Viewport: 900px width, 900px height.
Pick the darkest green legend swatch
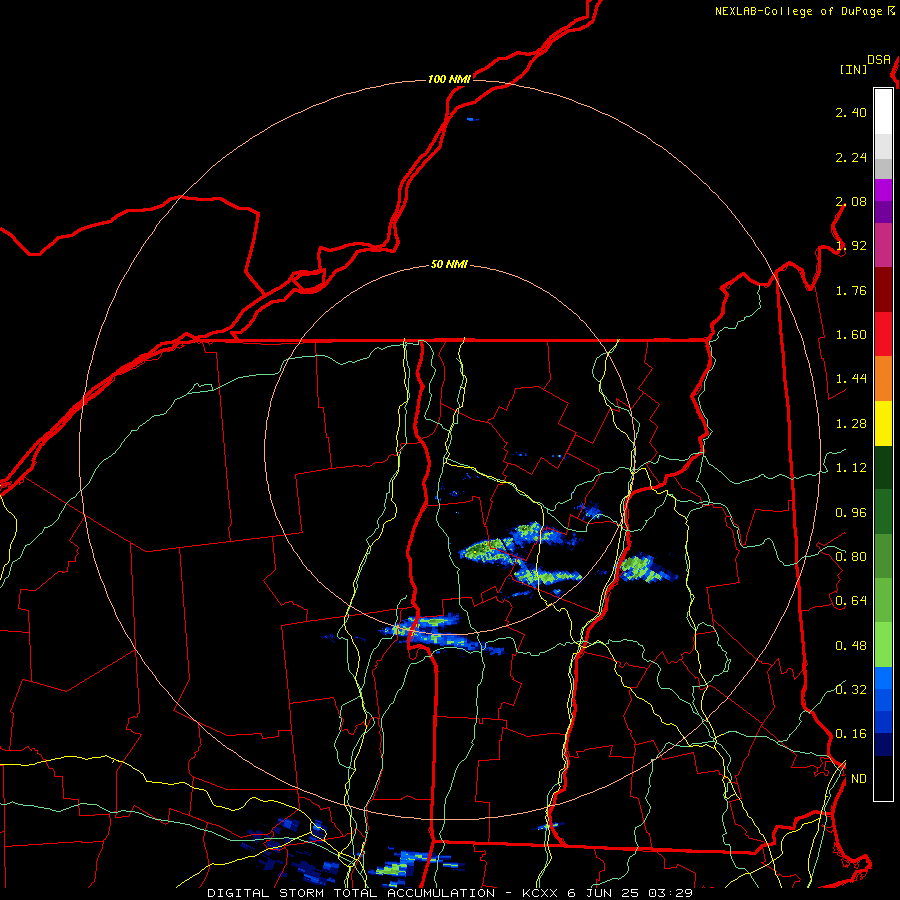coord(883,468)
